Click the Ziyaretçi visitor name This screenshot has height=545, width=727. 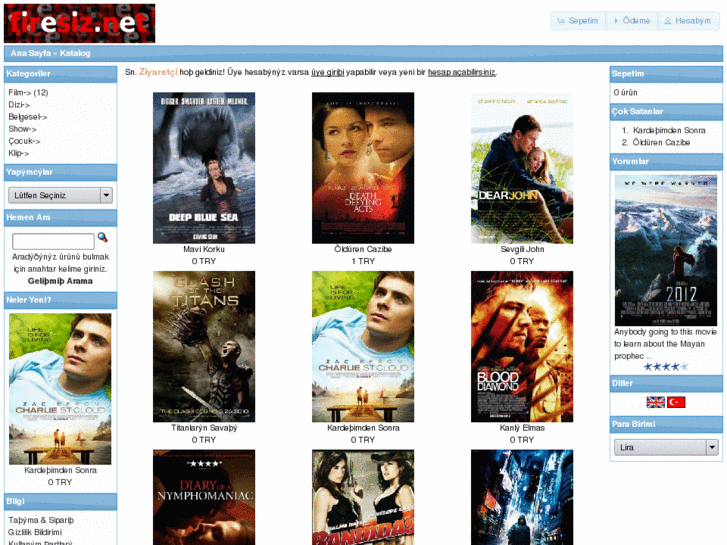coord(158,72)
